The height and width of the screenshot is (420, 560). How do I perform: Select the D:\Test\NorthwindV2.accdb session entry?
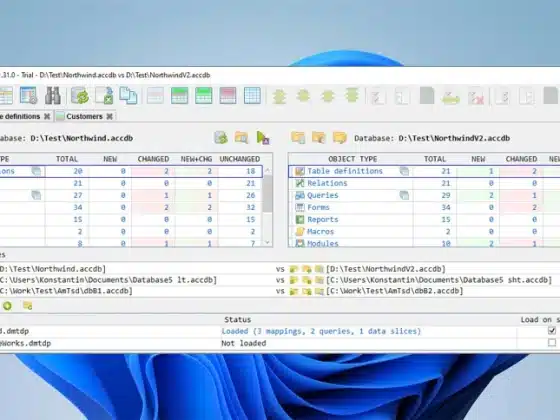pyautogui.click(x=386, y=269)
